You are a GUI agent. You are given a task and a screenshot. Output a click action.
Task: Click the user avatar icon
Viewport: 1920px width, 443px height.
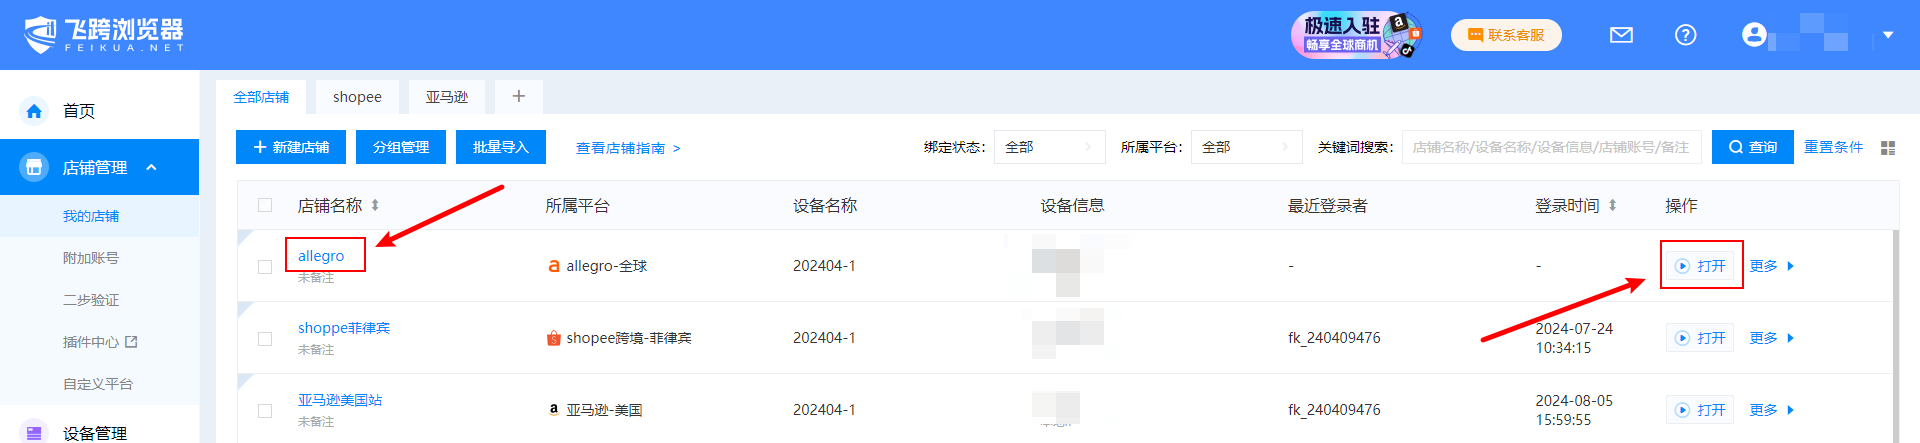(1754, 35)
